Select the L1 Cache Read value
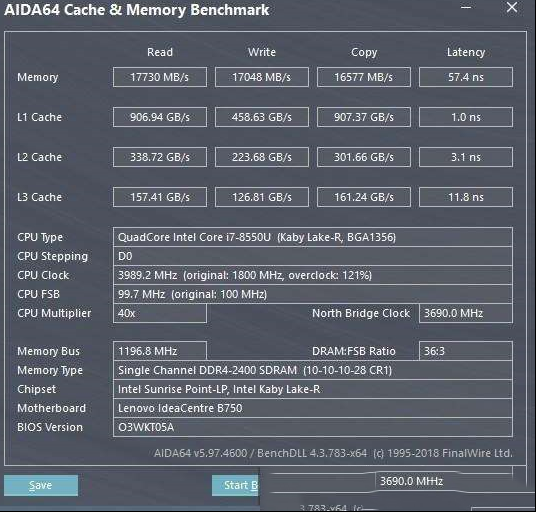Viewport: 536px width, 512px height. point(160,117)
